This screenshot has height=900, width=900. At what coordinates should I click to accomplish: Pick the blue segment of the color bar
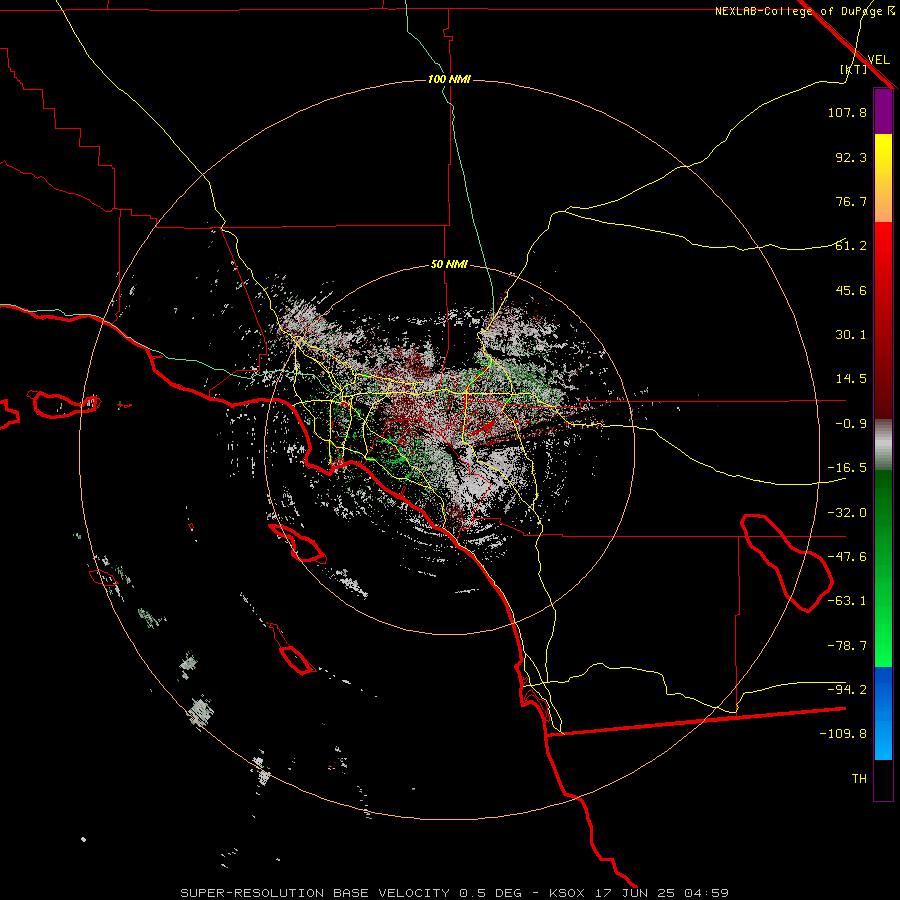(x=883, y=713)
